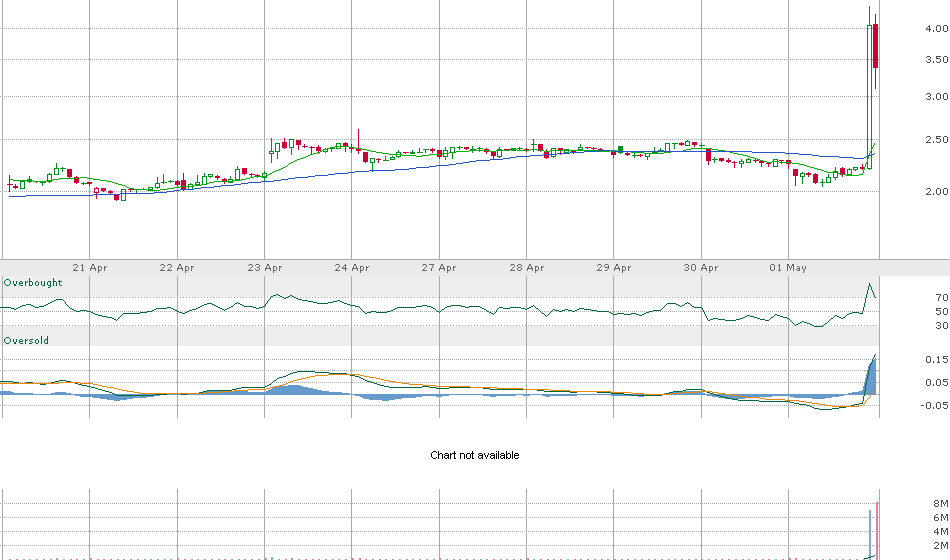Click the 3.00 price axis label
950x560 pixels.
937,96
